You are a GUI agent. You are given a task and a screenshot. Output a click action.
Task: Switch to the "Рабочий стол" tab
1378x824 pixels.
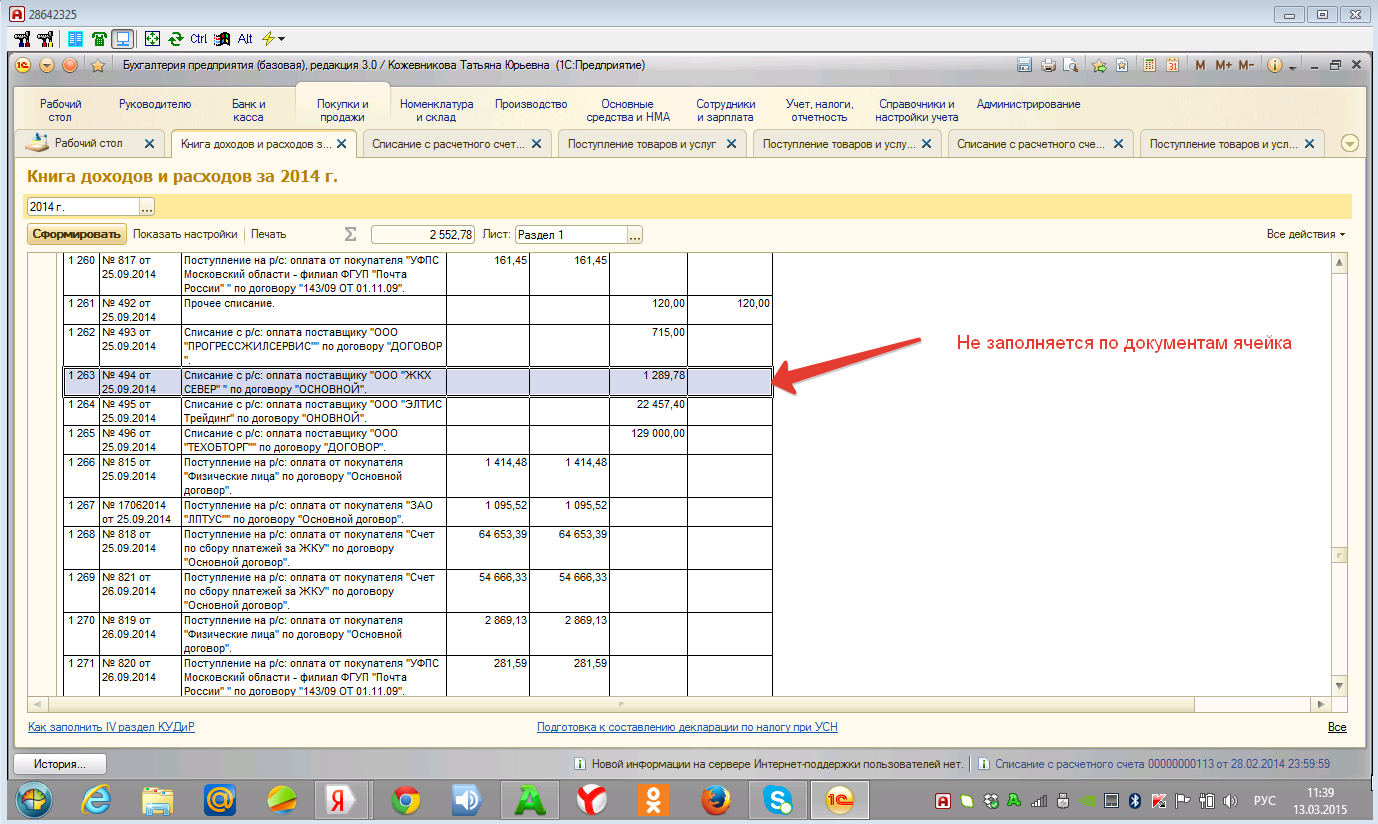(88, 143)
